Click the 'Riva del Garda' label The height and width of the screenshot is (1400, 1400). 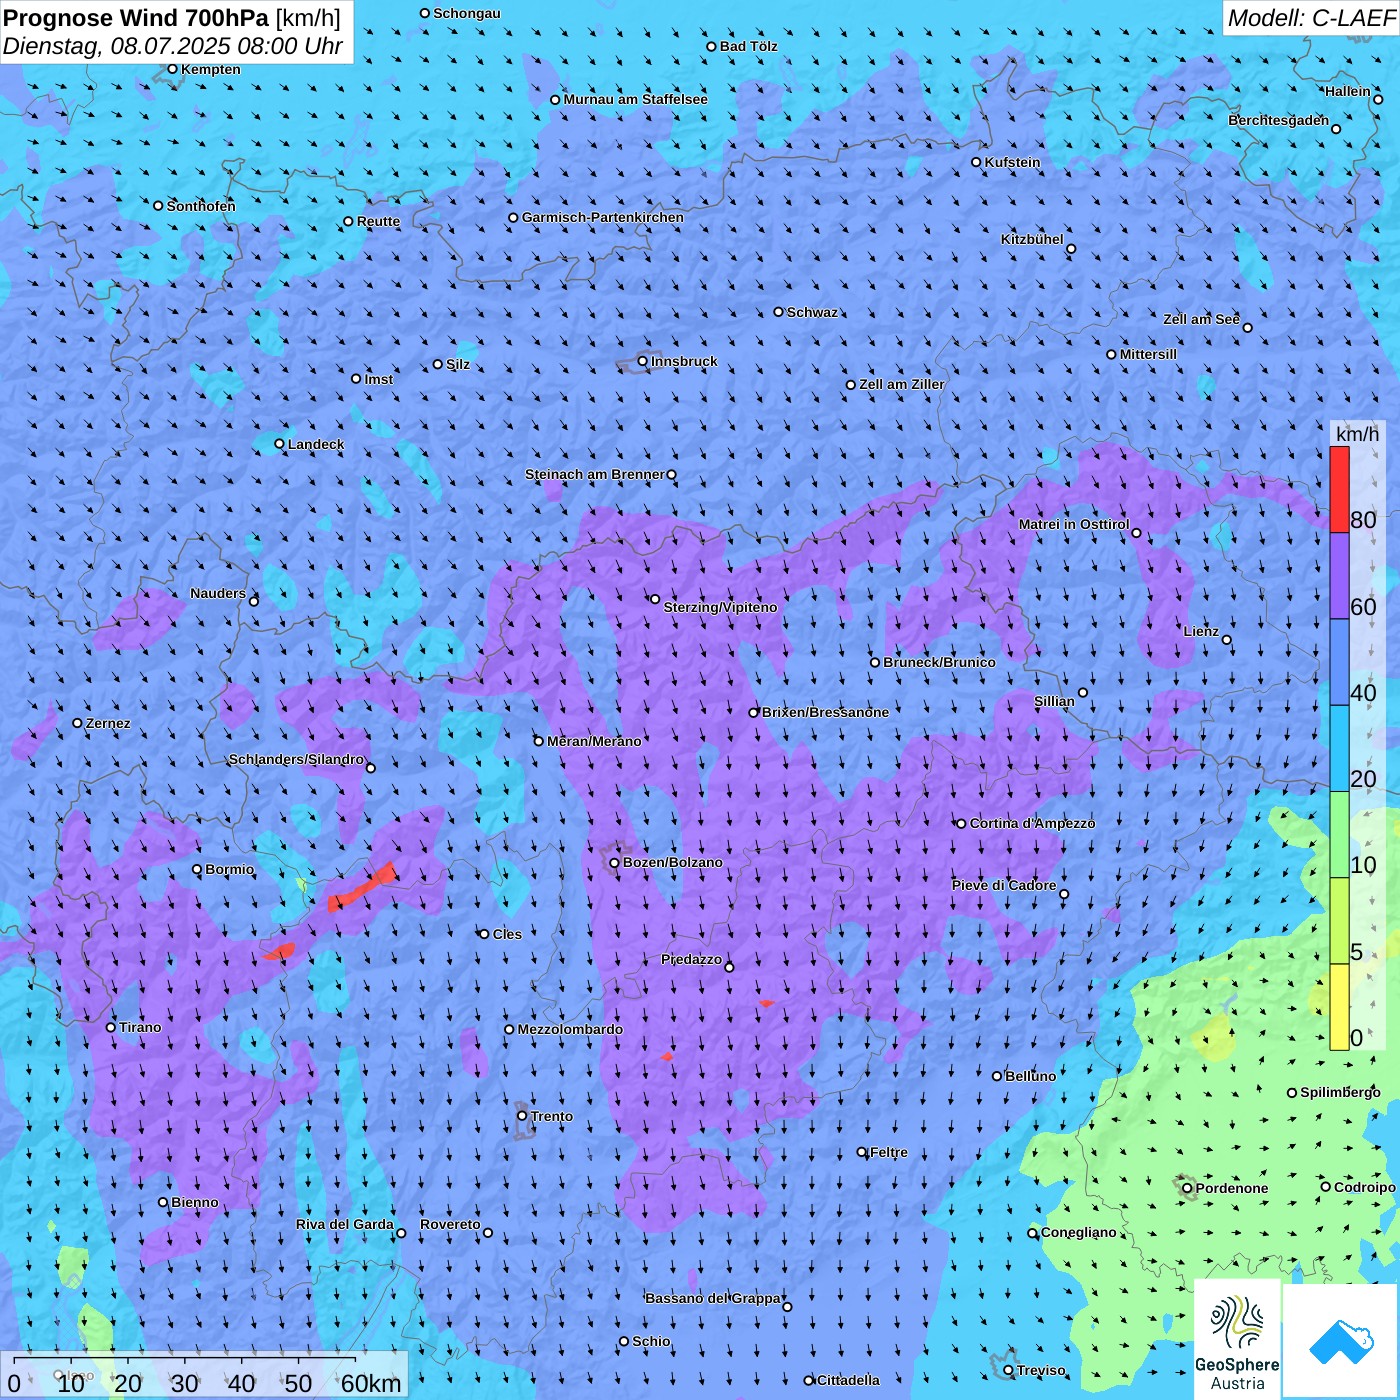coord(345,1224)
